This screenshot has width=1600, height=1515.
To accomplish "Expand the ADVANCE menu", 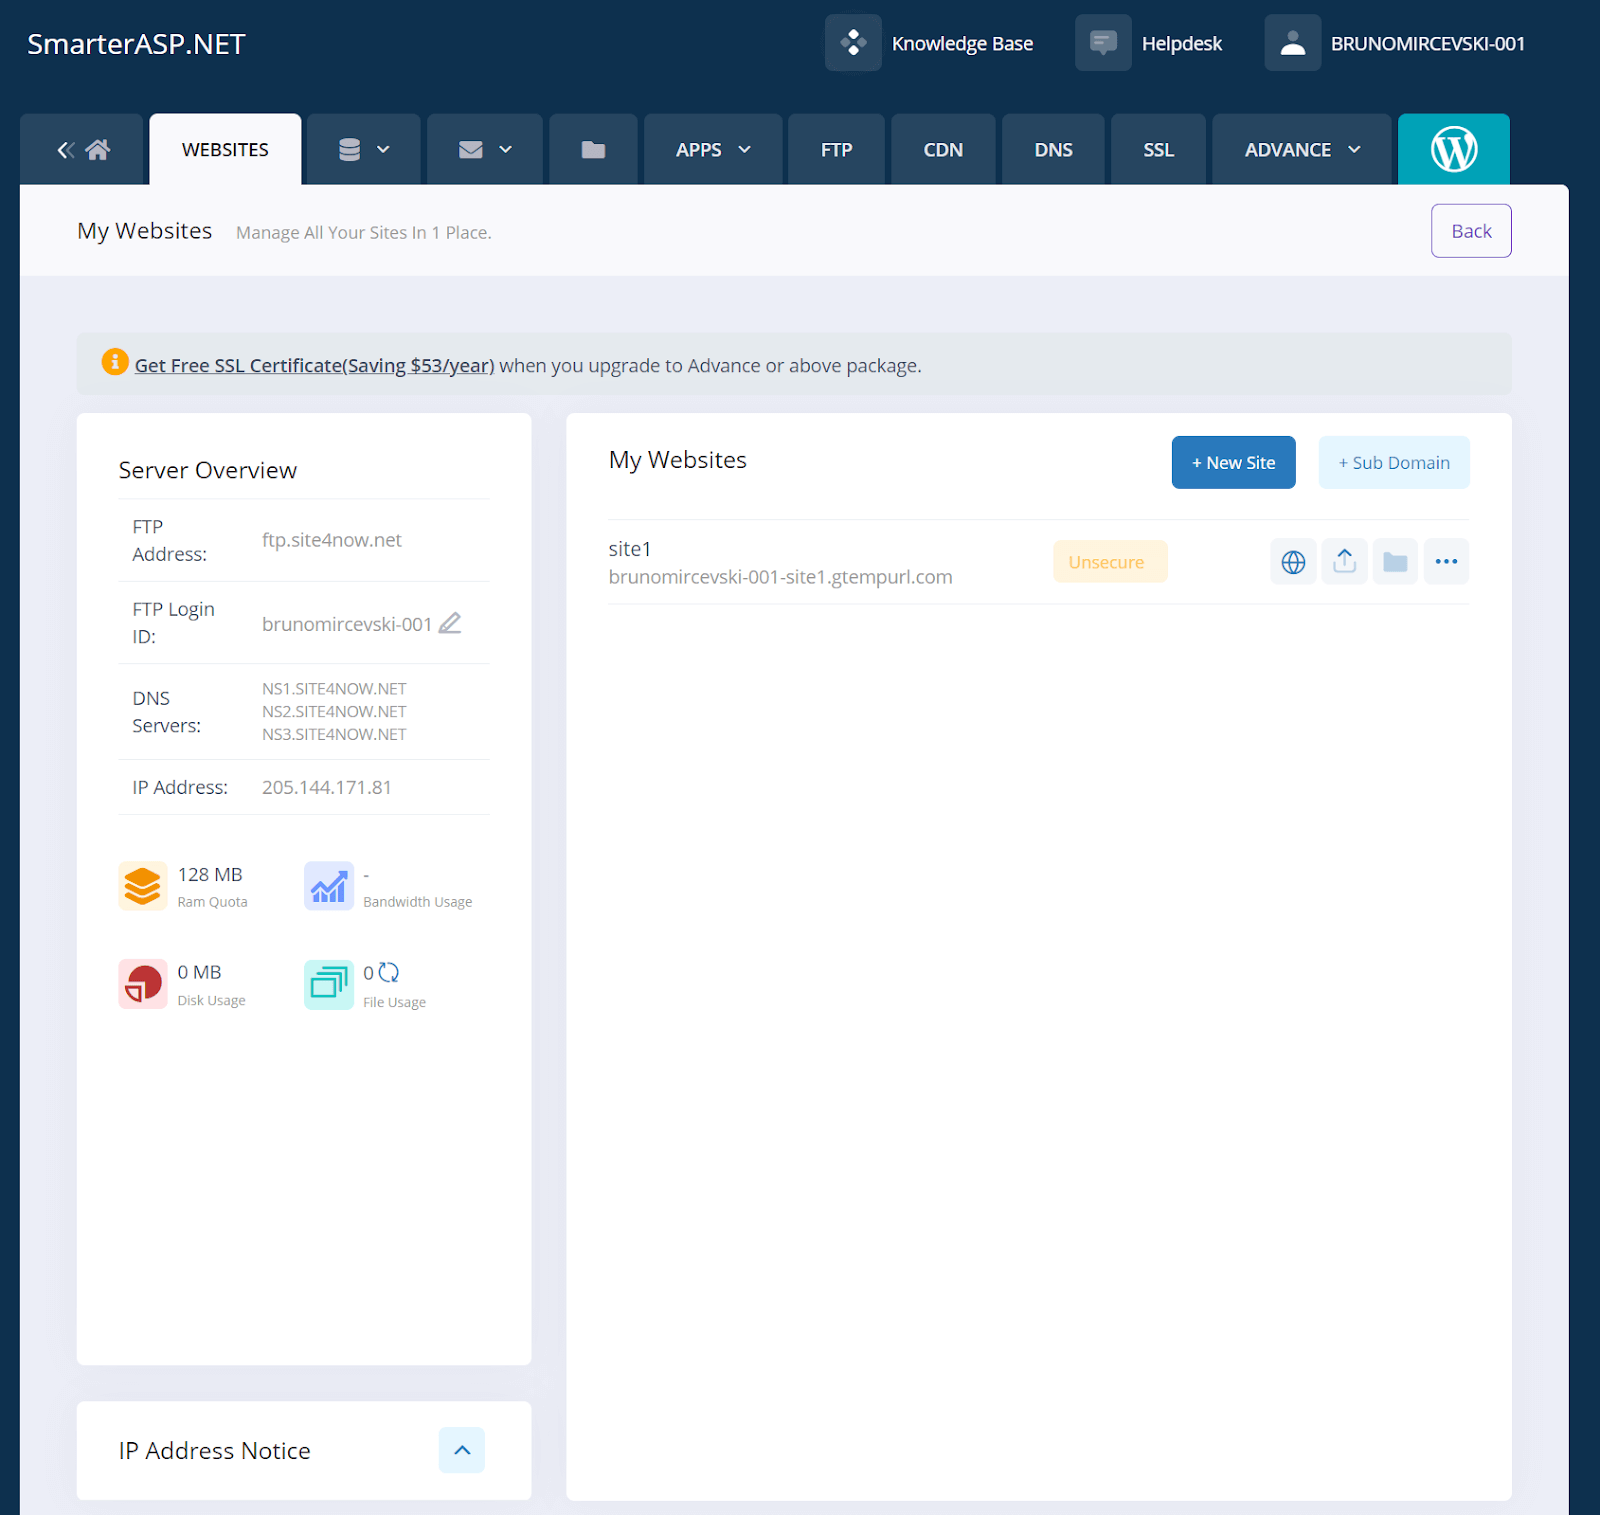I will click(x=1302, y=150).
